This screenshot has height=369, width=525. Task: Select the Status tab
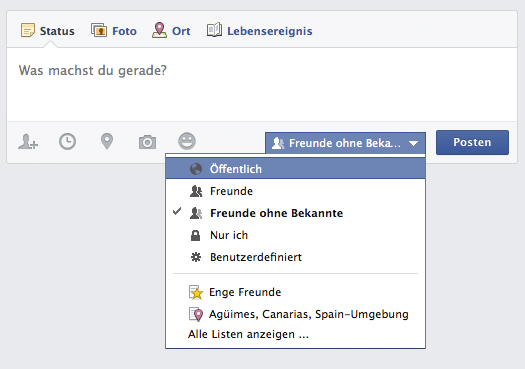pos(48,31)
